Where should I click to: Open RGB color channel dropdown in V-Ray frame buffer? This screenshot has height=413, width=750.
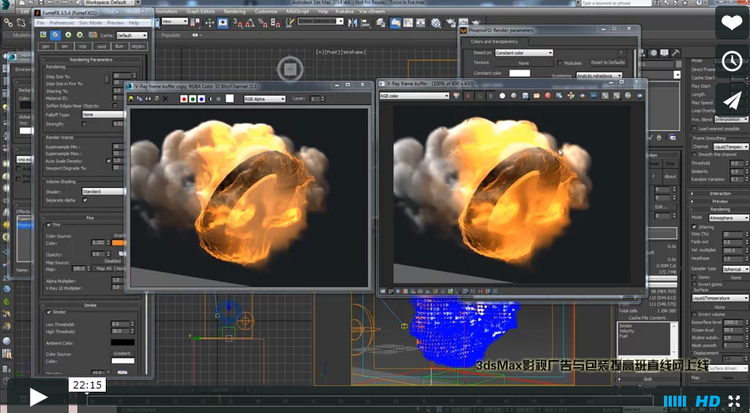point(415,96)
